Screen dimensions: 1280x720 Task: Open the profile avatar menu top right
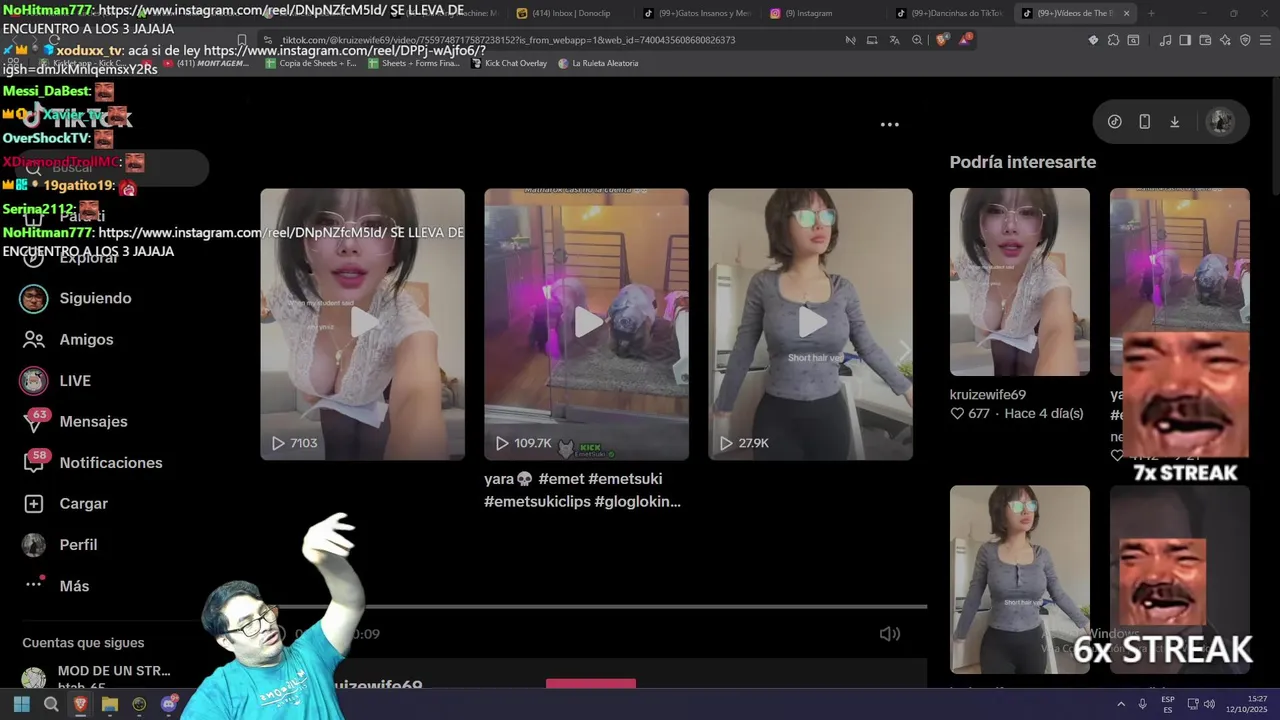click(x=1220, y=122)
